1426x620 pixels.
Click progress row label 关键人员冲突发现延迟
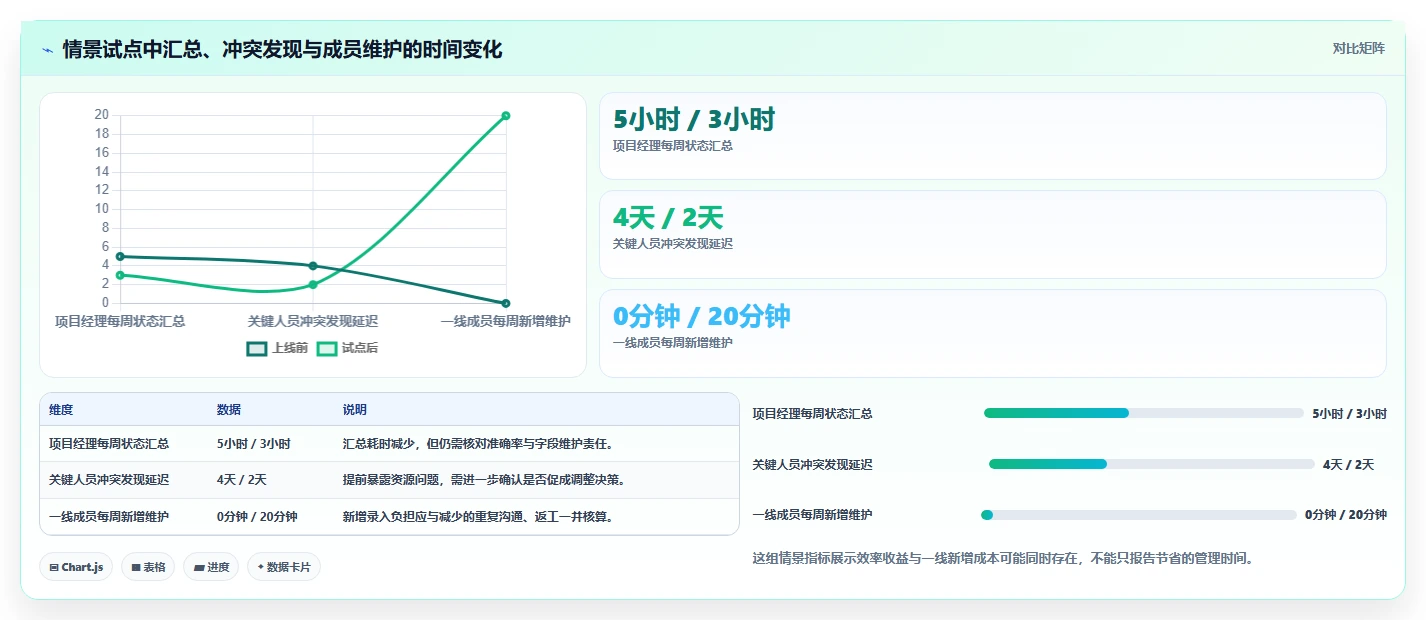(812, 464)
